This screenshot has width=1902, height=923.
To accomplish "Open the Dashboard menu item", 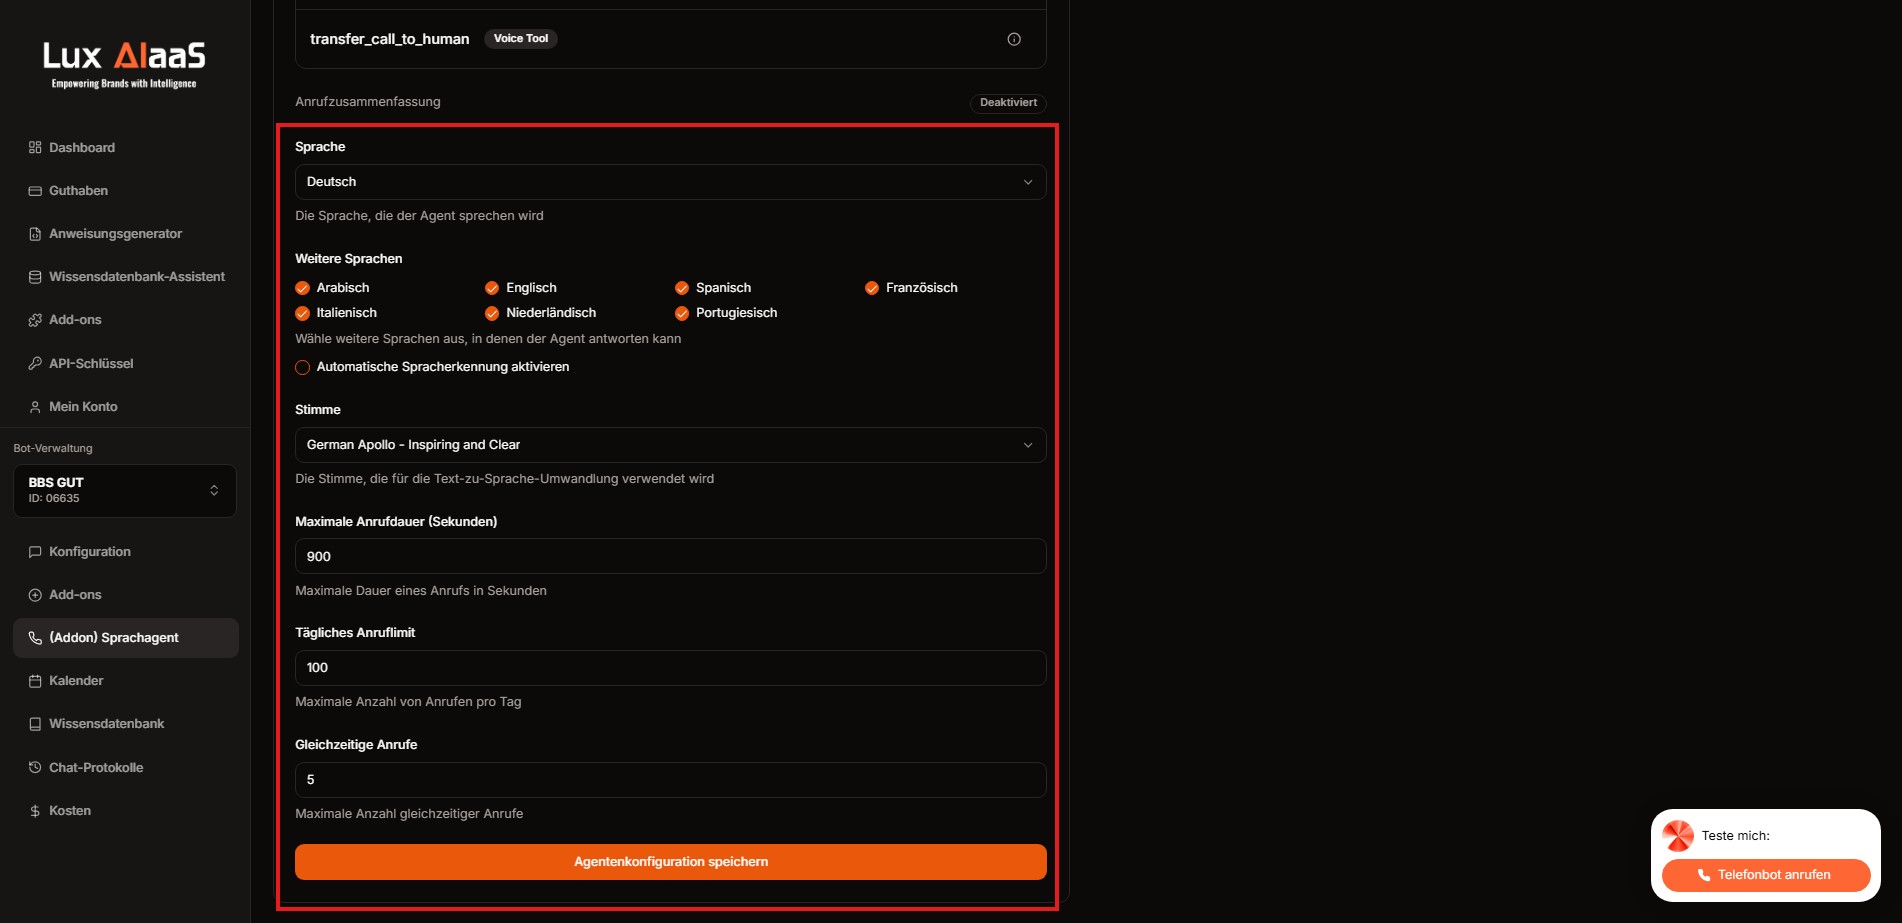I will tap(125, 148).
